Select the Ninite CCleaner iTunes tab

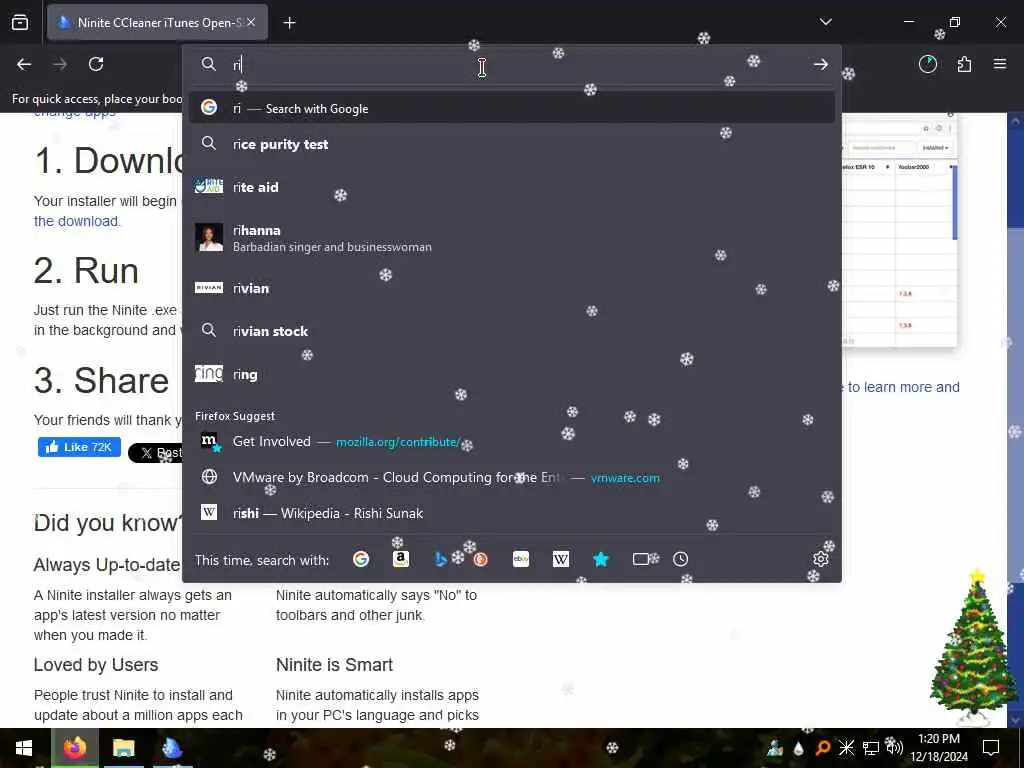coord(158,23)
